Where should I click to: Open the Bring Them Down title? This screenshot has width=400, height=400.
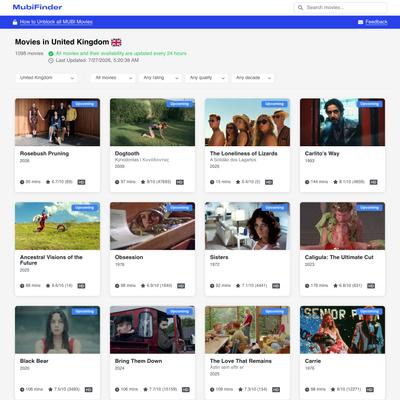[x=138, y=361]
